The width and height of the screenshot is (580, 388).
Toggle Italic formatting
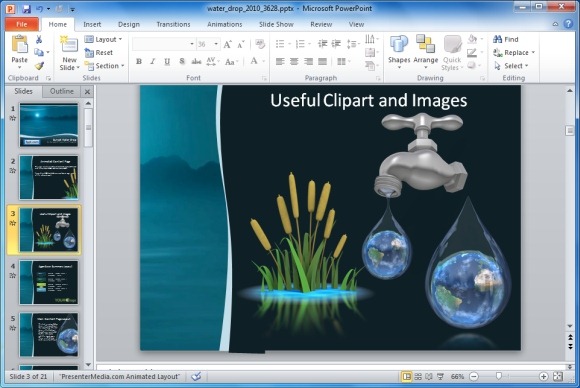(152, 61)
